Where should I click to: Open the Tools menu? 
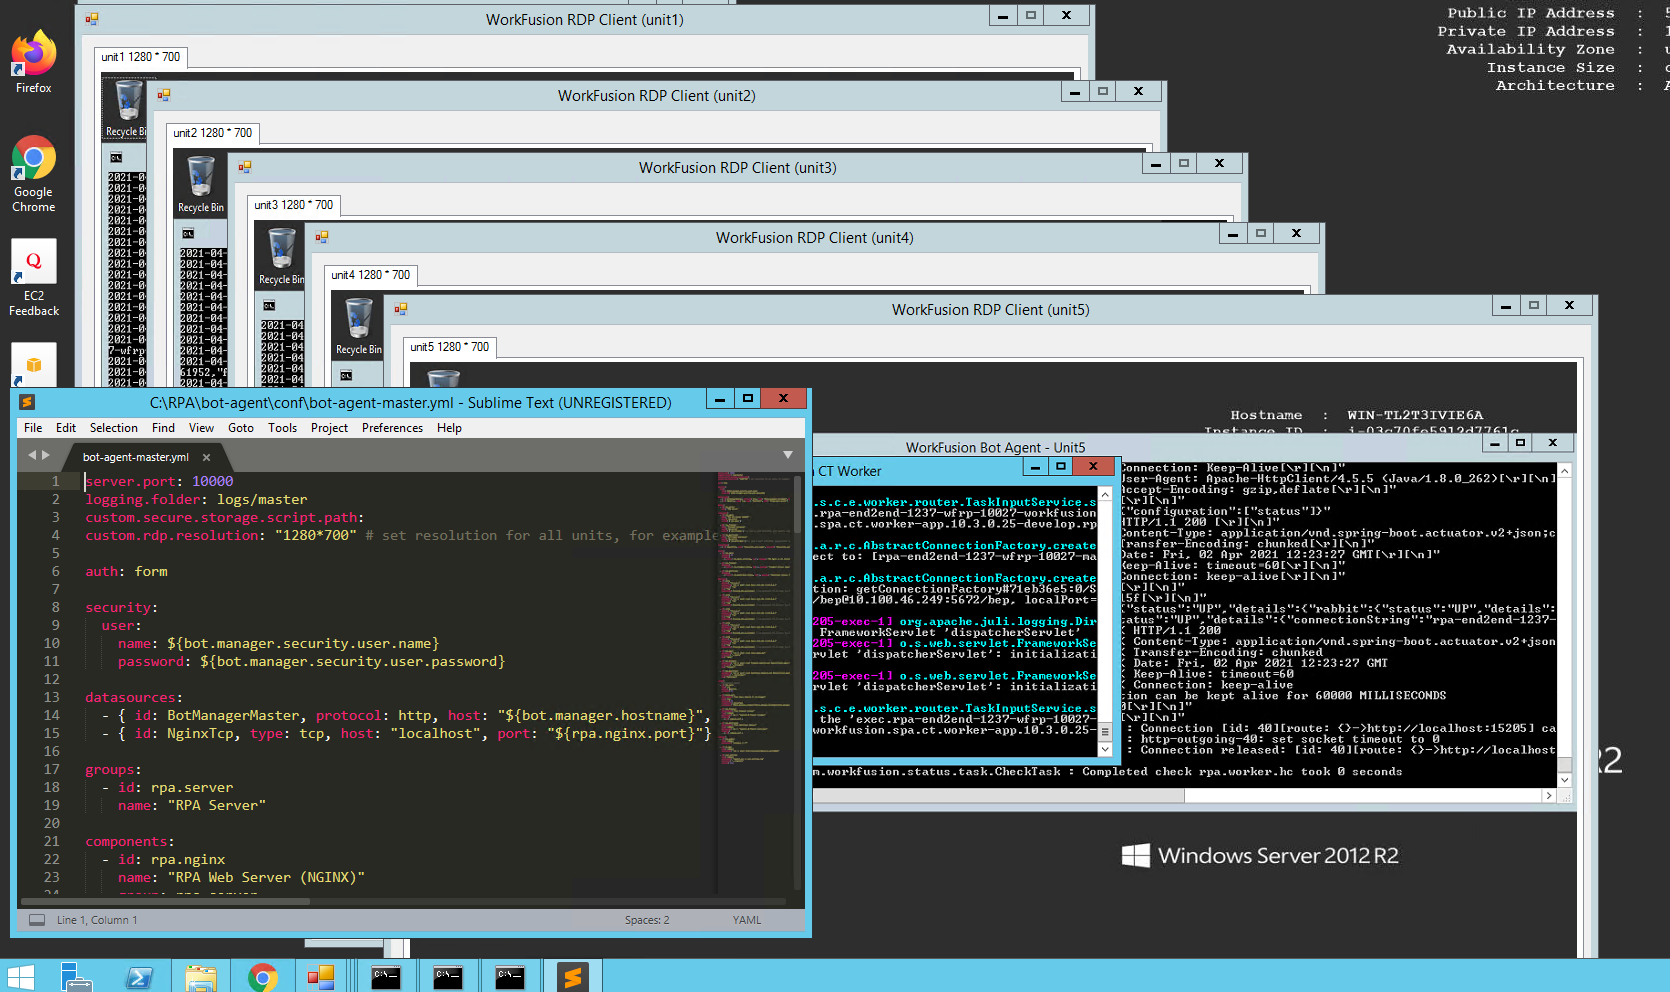[x=283, y=428]
